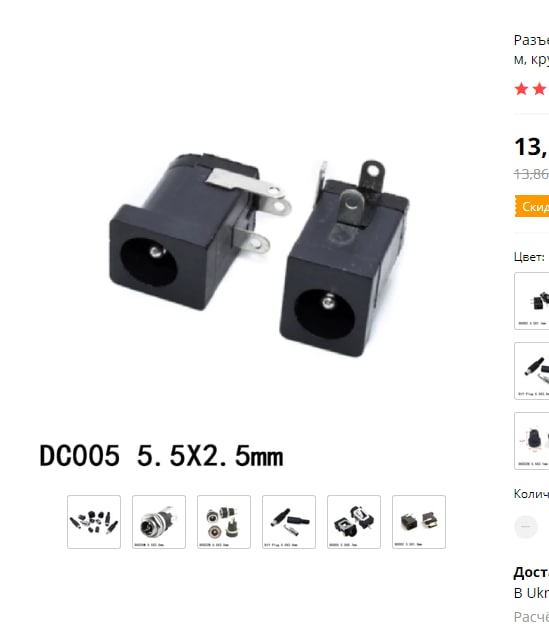Click the grey Расчёт delivery text
The width and height of the screenshot is (549, 639).
tap(531, 617)
